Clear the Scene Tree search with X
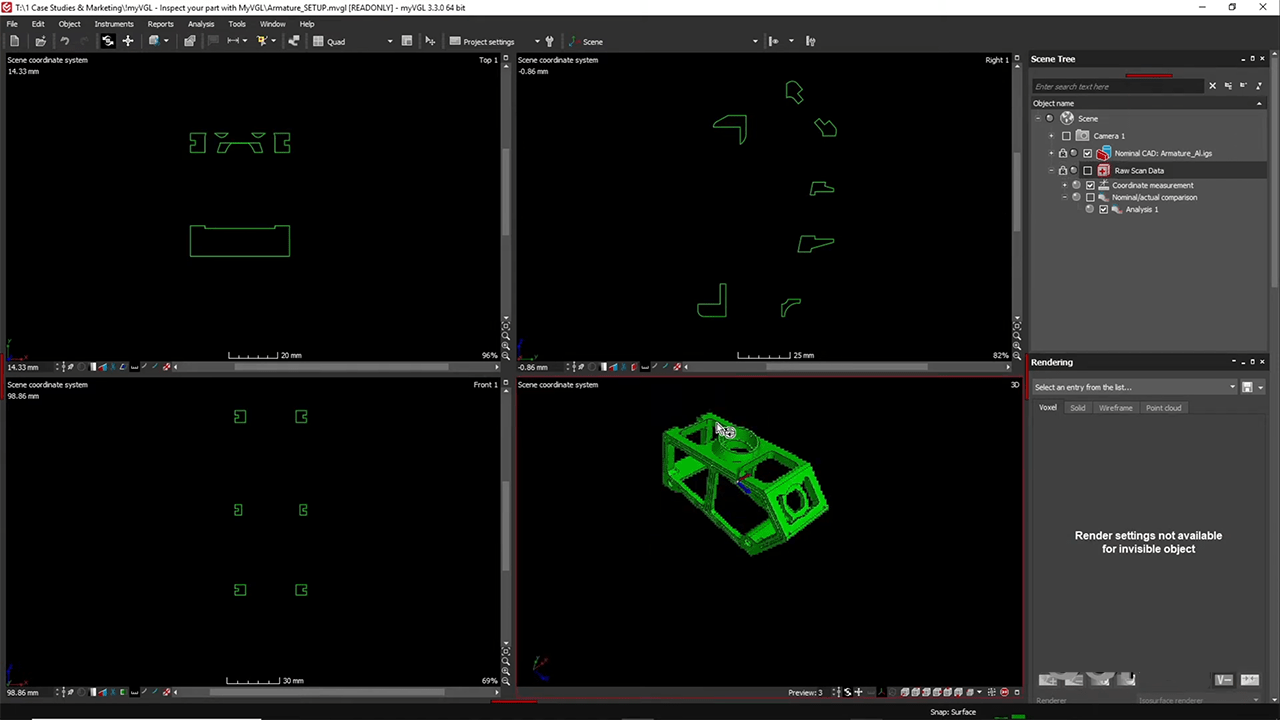The image size is (1280, 720). (x=1213, y=86)
